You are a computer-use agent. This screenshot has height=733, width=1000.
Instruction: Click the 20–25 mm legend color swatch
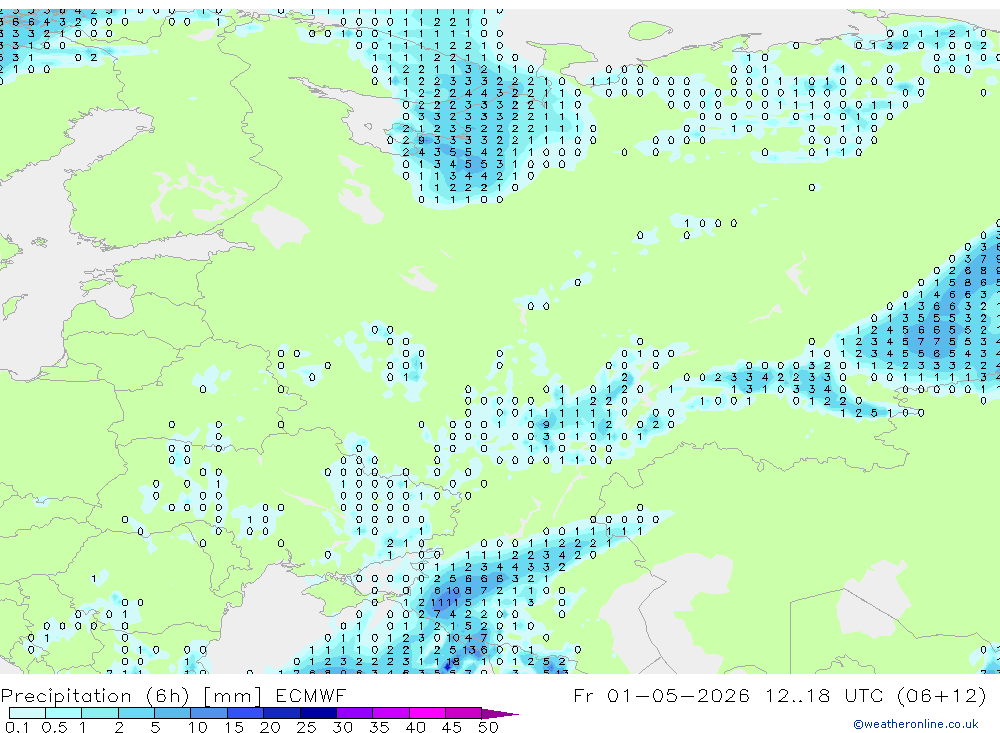pos(281,713)
